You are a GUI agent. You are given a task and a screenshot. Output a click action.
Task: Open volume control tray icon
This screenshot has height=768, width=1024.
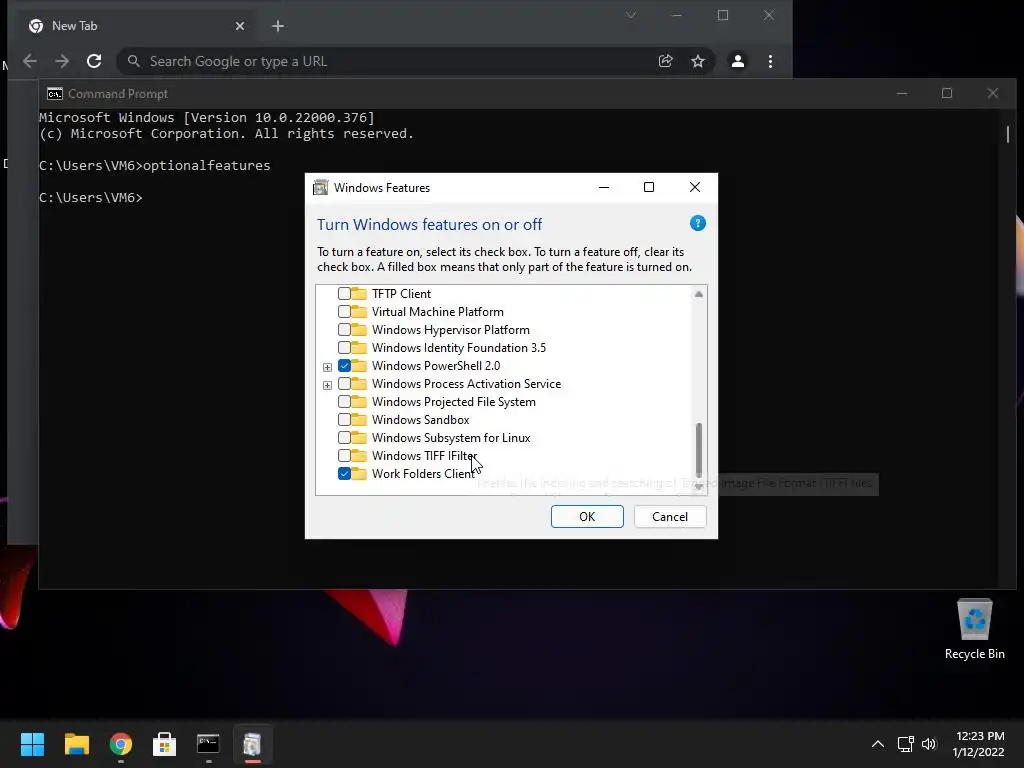pyautogui.click(x=929, y=744)
